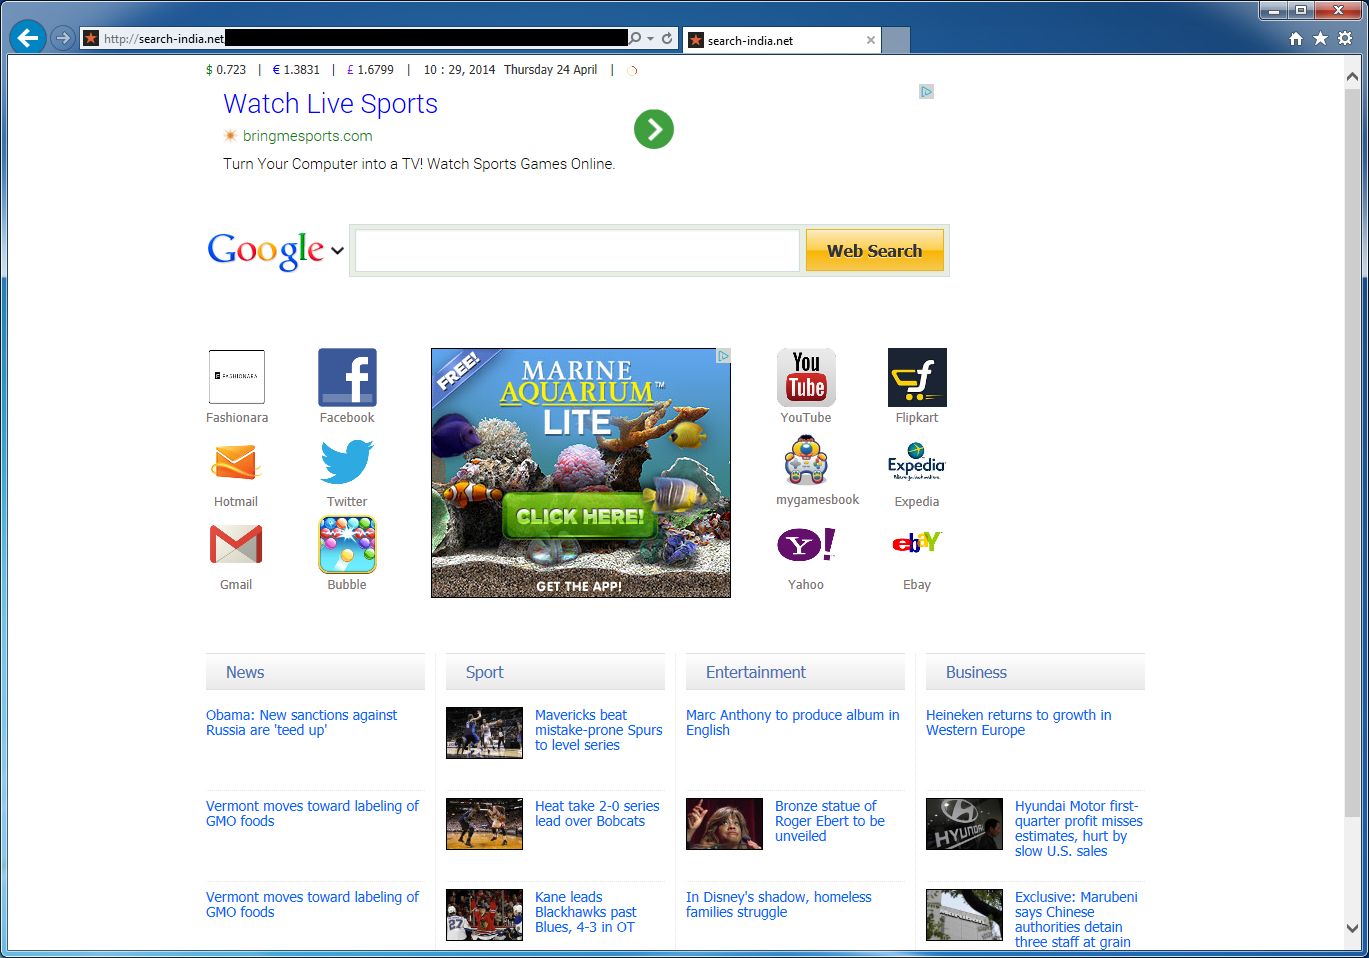Launch the Bubble game icon
This screenshot has height=958, width=1369.
pos(347,544)
